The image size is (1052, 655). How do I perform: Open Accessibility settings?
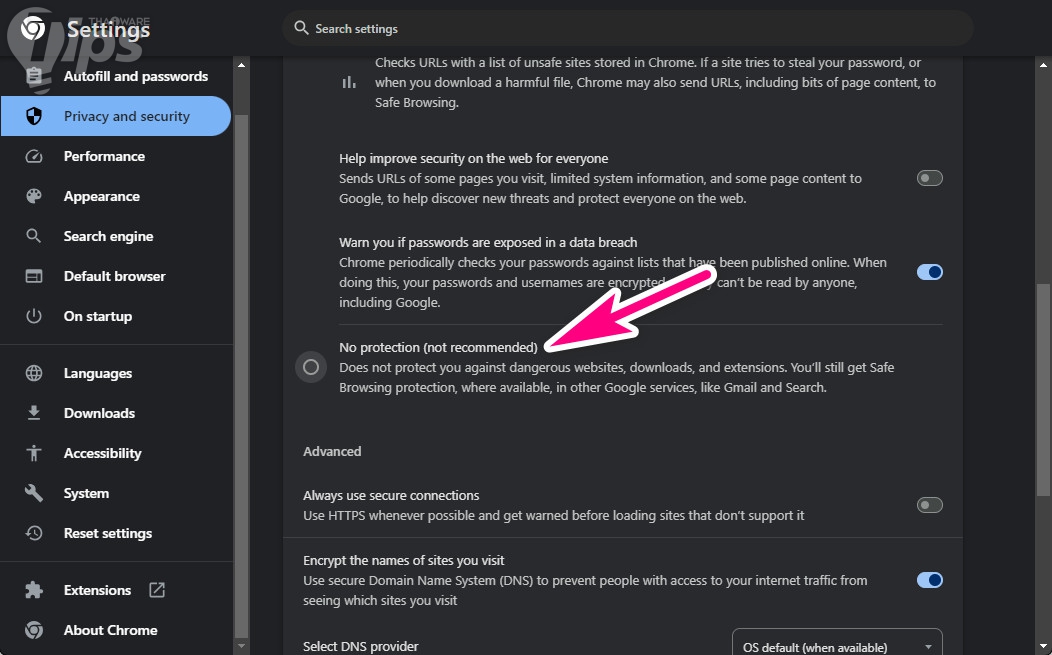coord(116,453)
